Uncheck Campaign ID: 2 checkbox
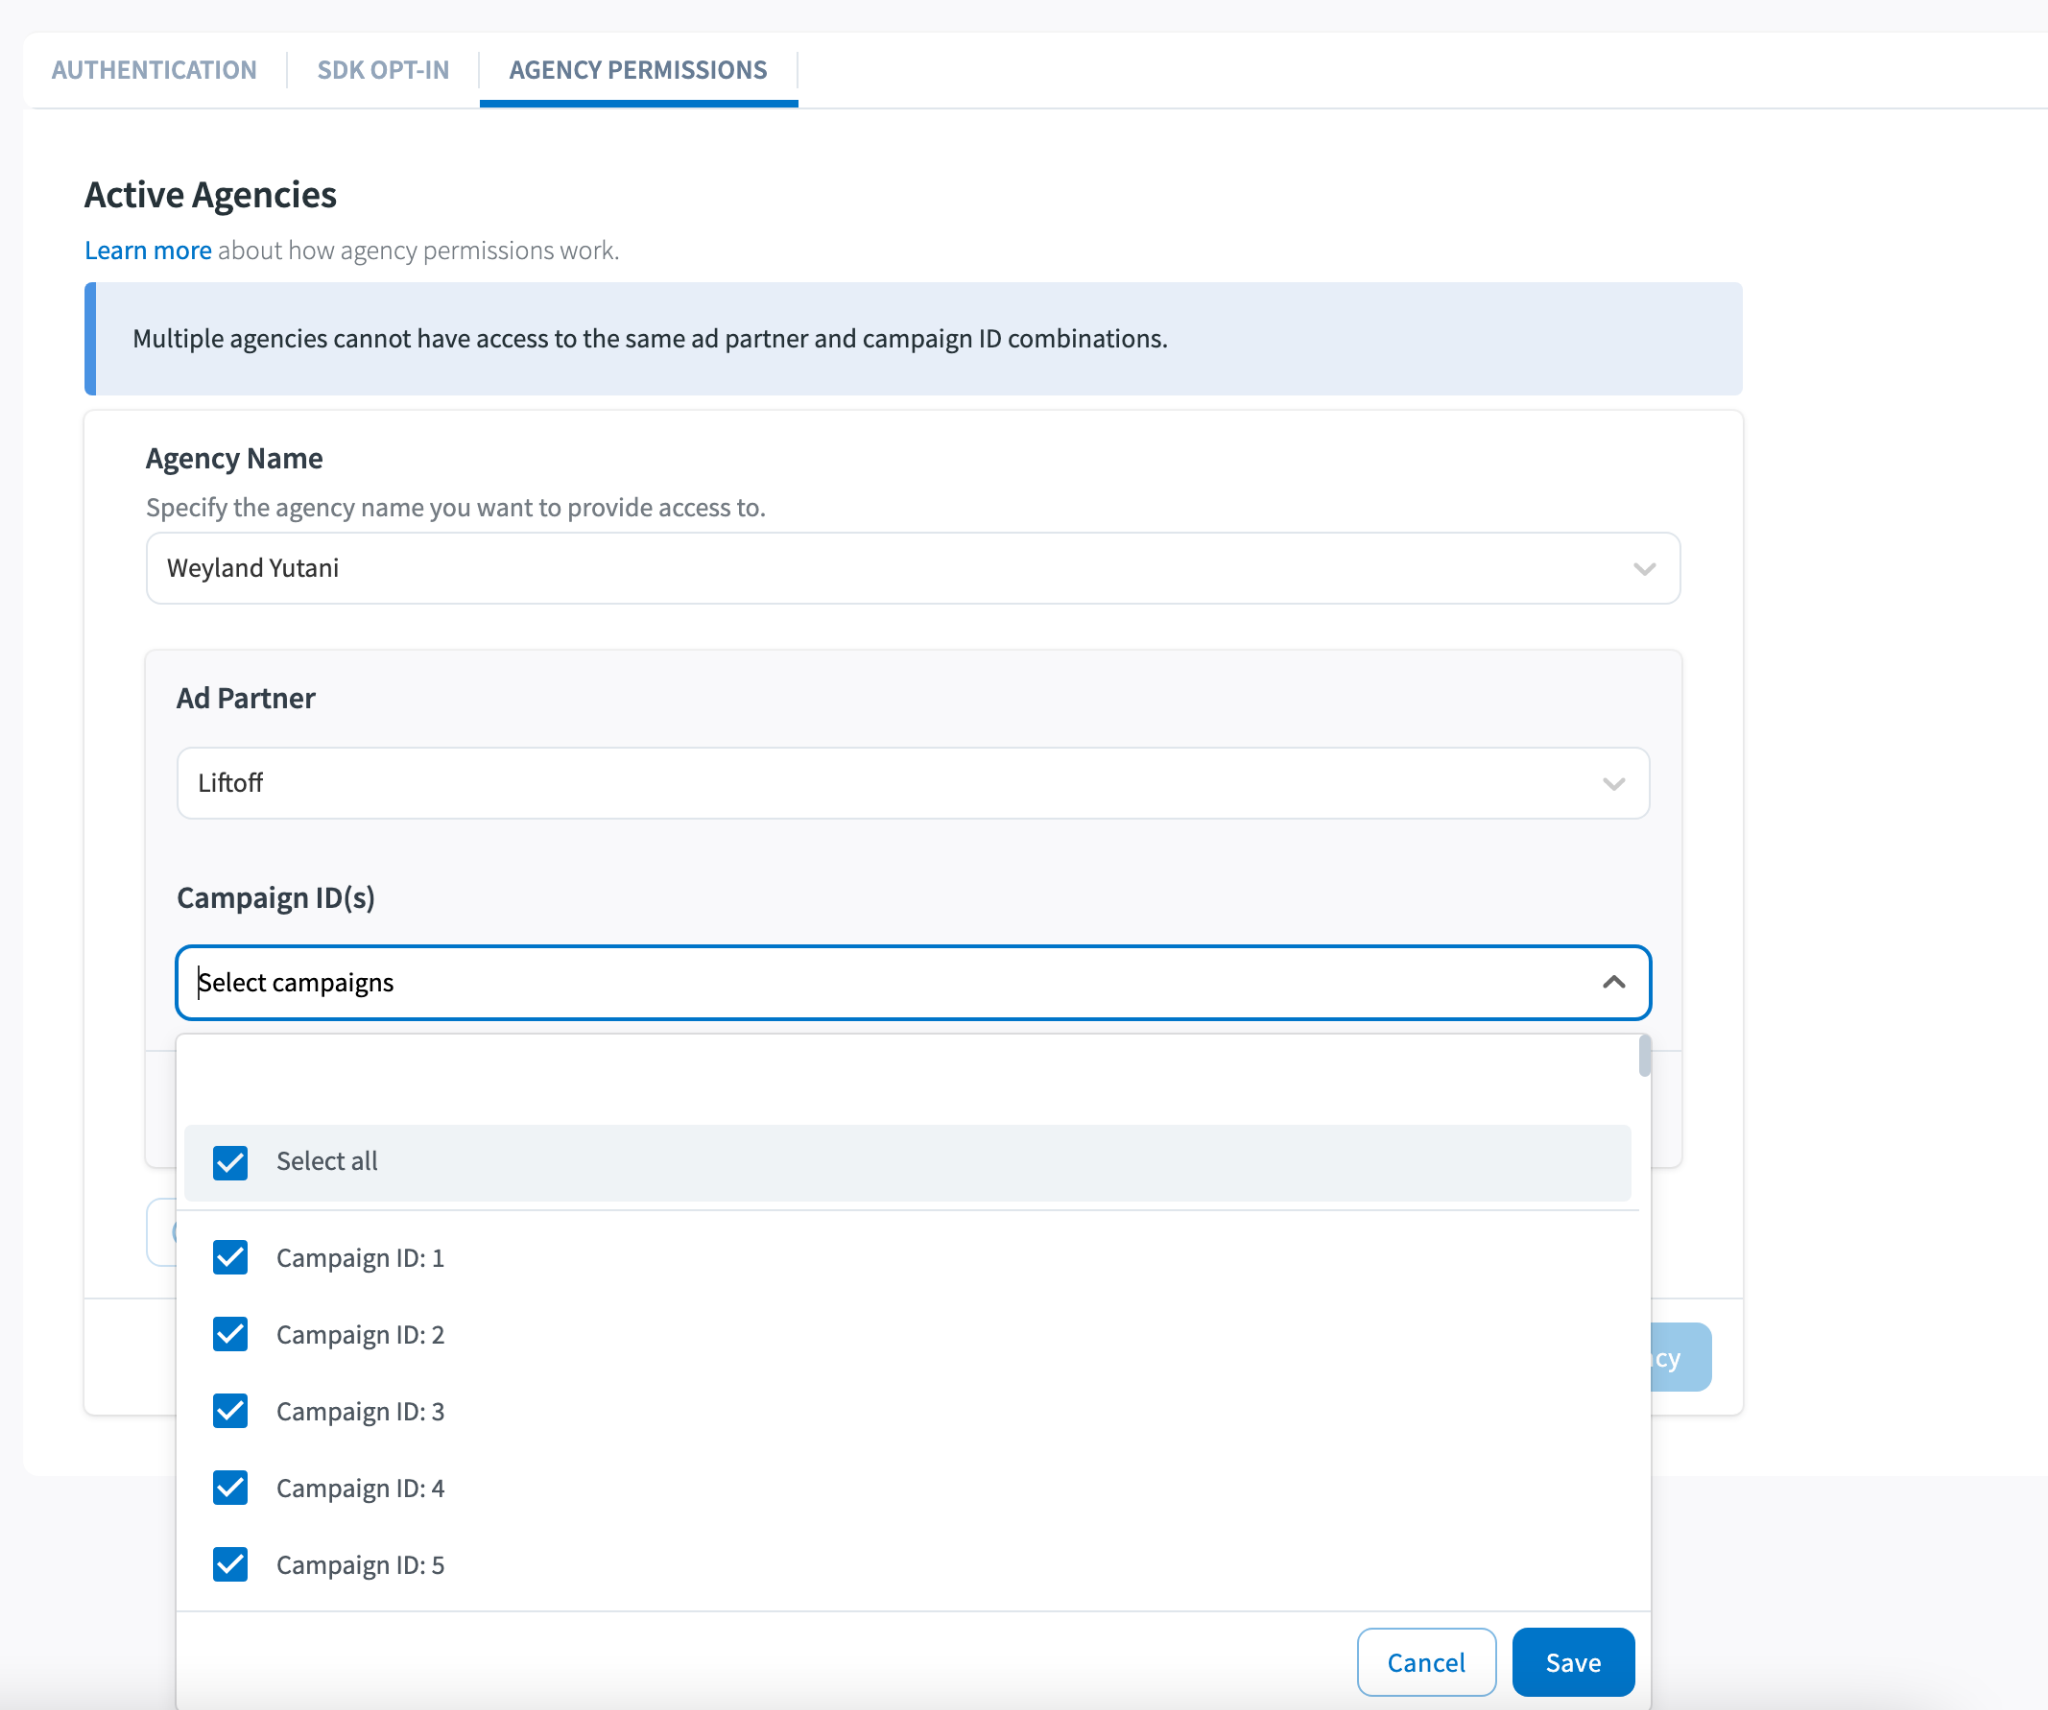This screenshot has height=1710, width=2048. pyautogui.click(x=230, y=1334)
